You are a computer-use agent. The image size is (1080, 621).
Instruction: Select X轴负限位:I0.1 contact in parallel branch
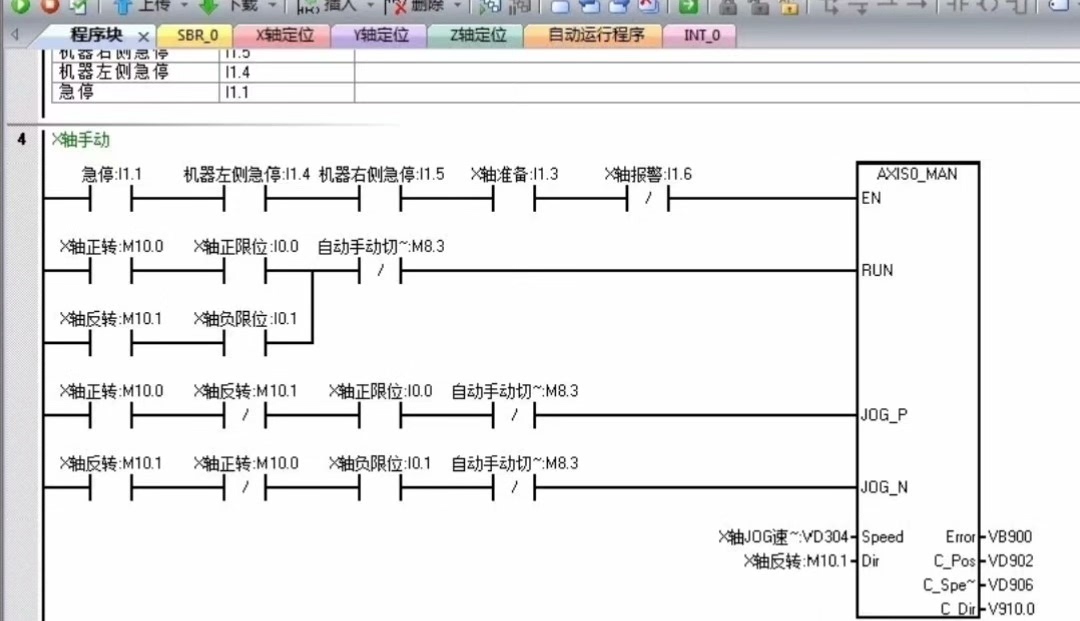coord(245,344)
